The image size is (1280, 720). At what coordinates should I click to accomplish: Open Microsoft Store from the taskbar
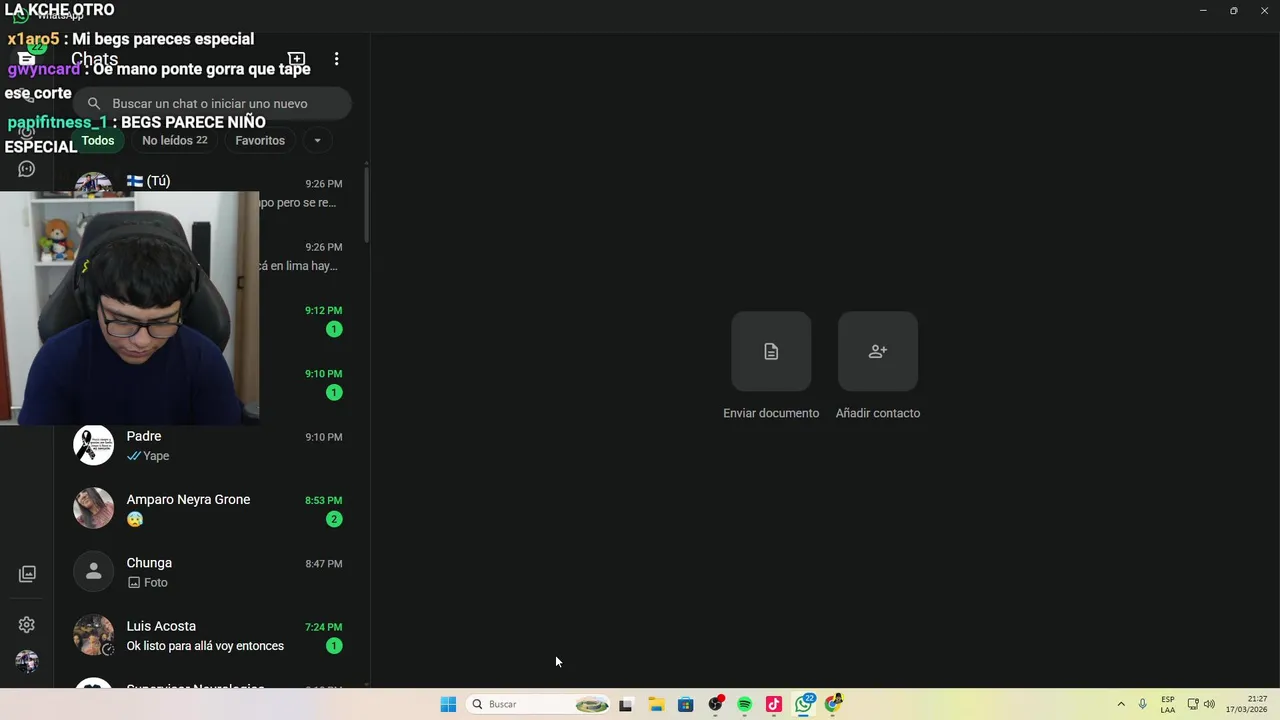coord(685,704)
